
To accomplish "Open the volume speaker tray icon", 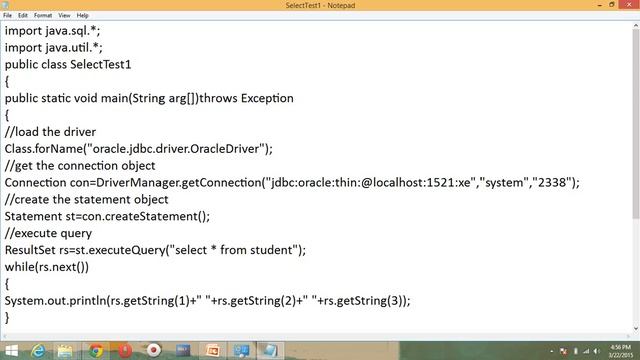I will point(597,351).
